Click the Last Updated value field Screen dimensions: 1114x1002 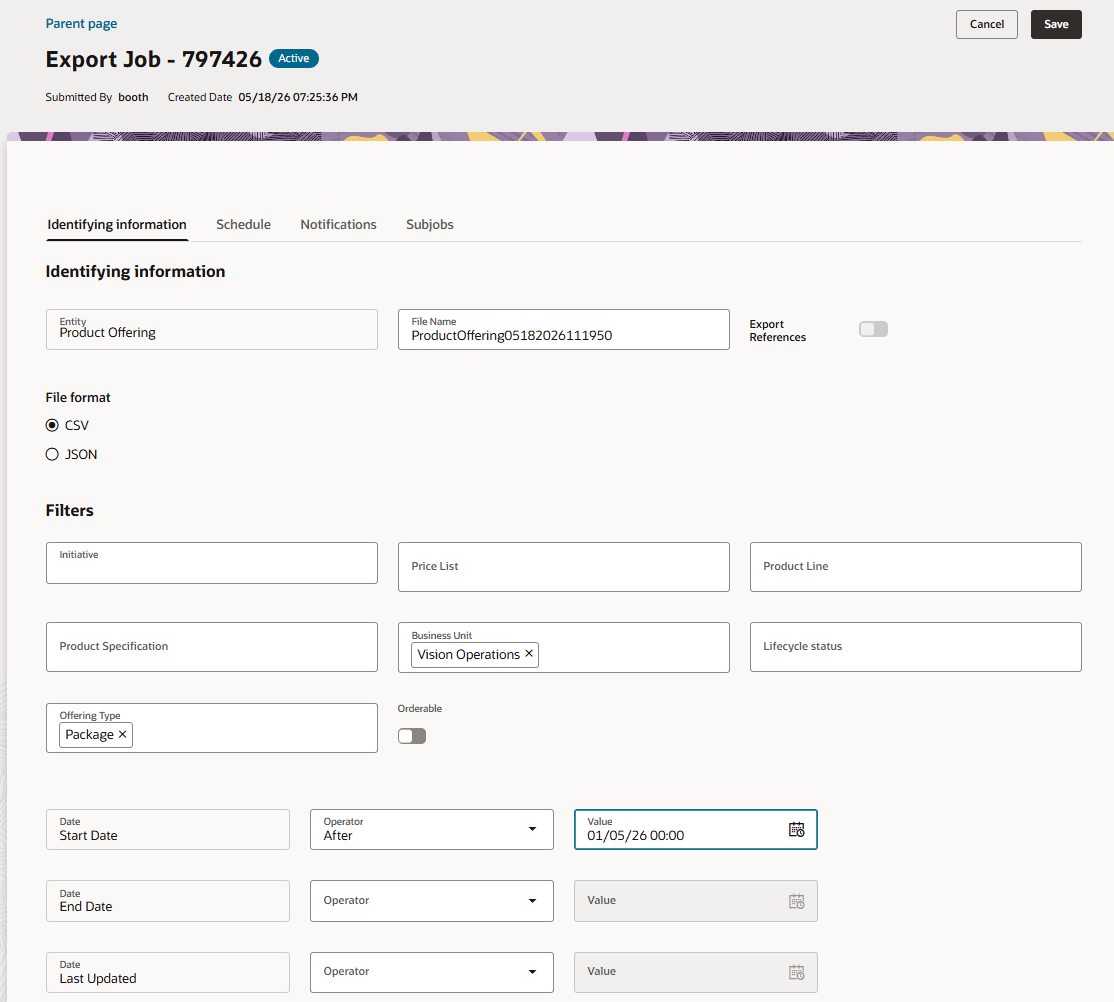click(x=696, y=972)
